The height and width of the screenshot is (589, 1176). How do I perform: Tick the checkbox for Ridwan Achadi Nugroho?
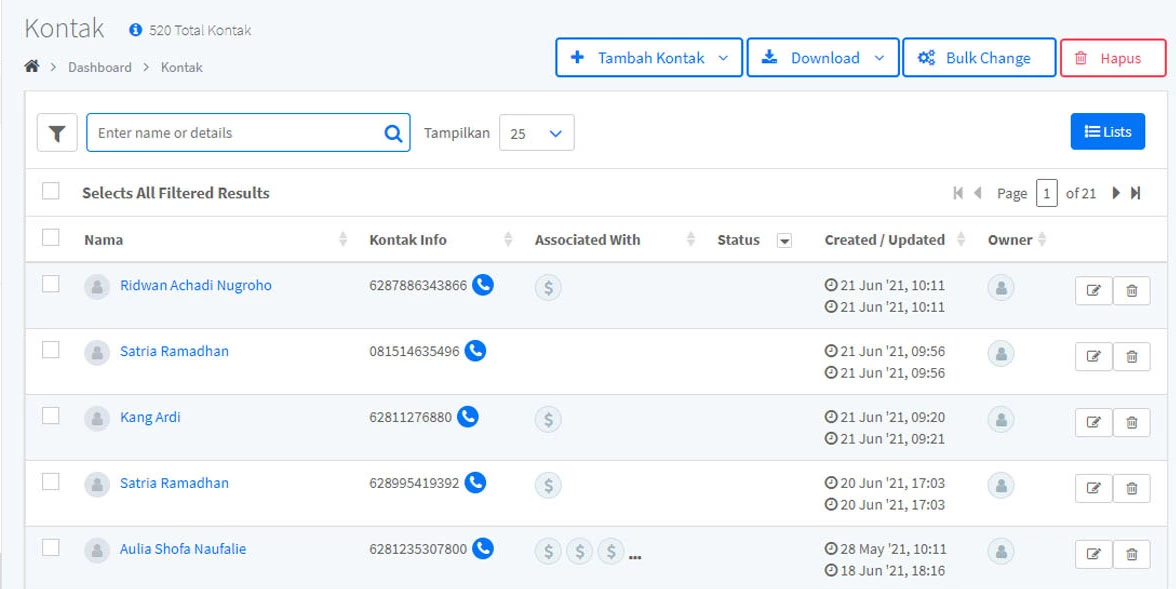(51, 285)
